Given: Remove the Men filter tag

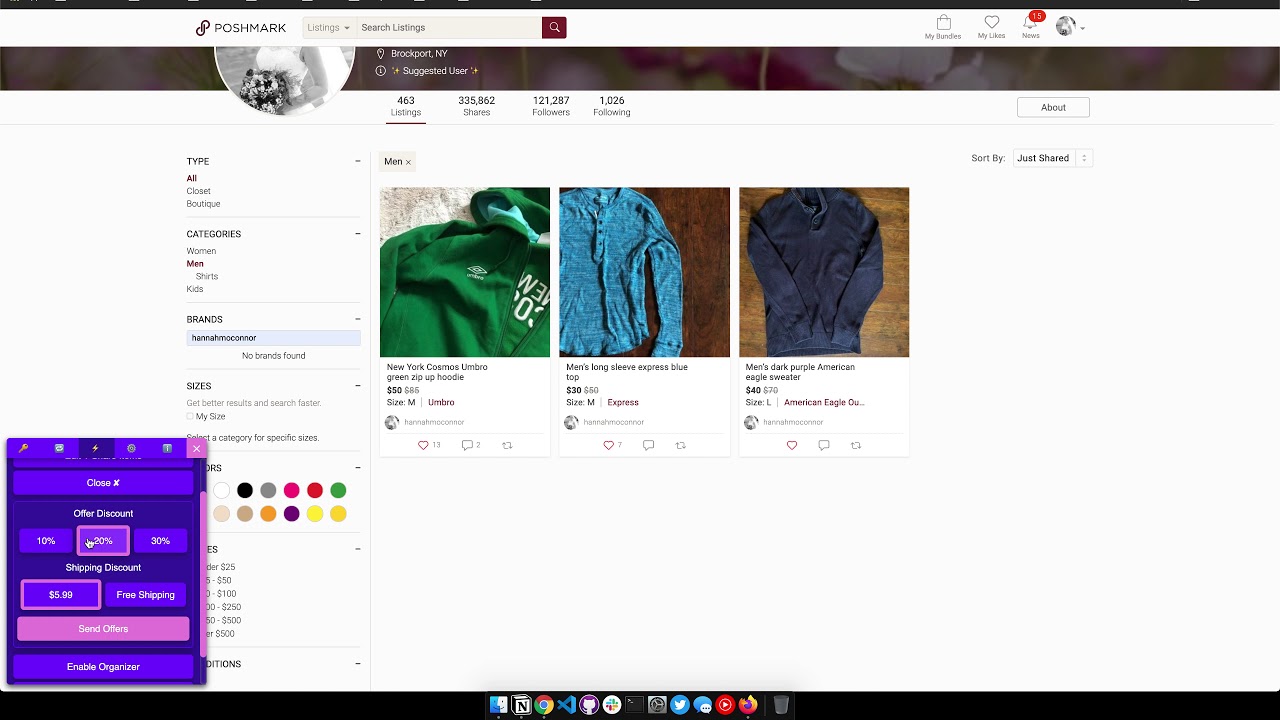Looking at the screenshot, I should tap(408, 162).
